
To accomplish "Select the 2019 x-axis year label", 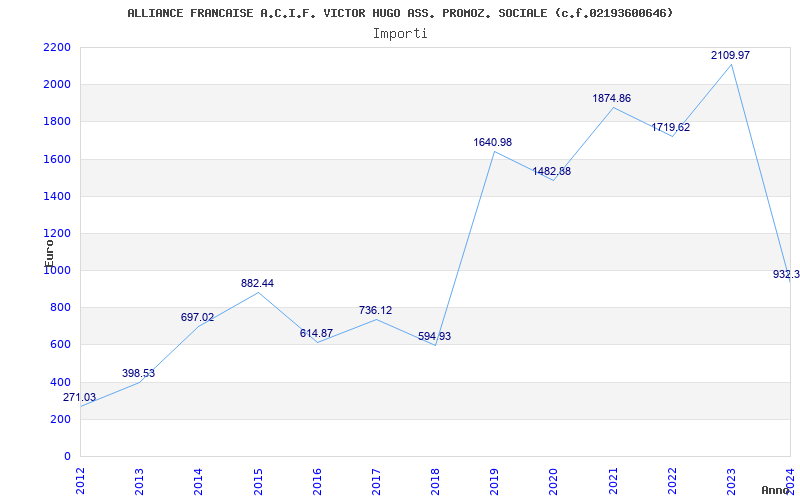I will coord(495,481).
